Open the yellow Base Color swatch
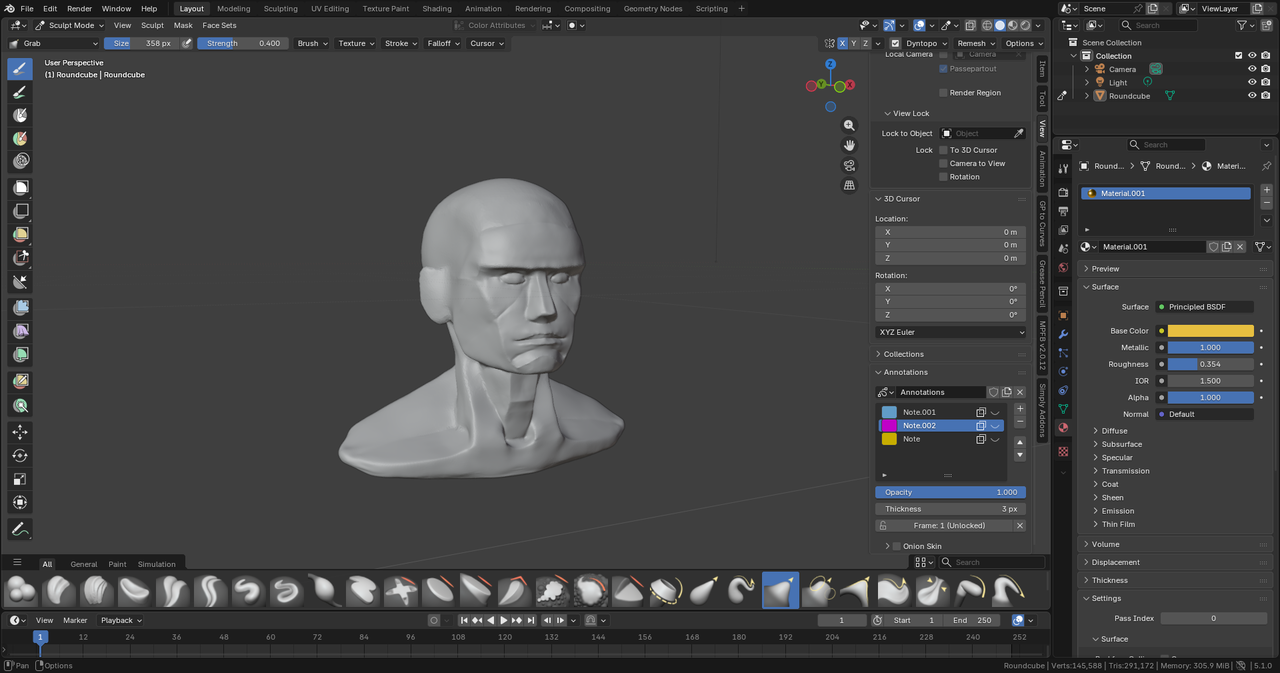 1210,331
